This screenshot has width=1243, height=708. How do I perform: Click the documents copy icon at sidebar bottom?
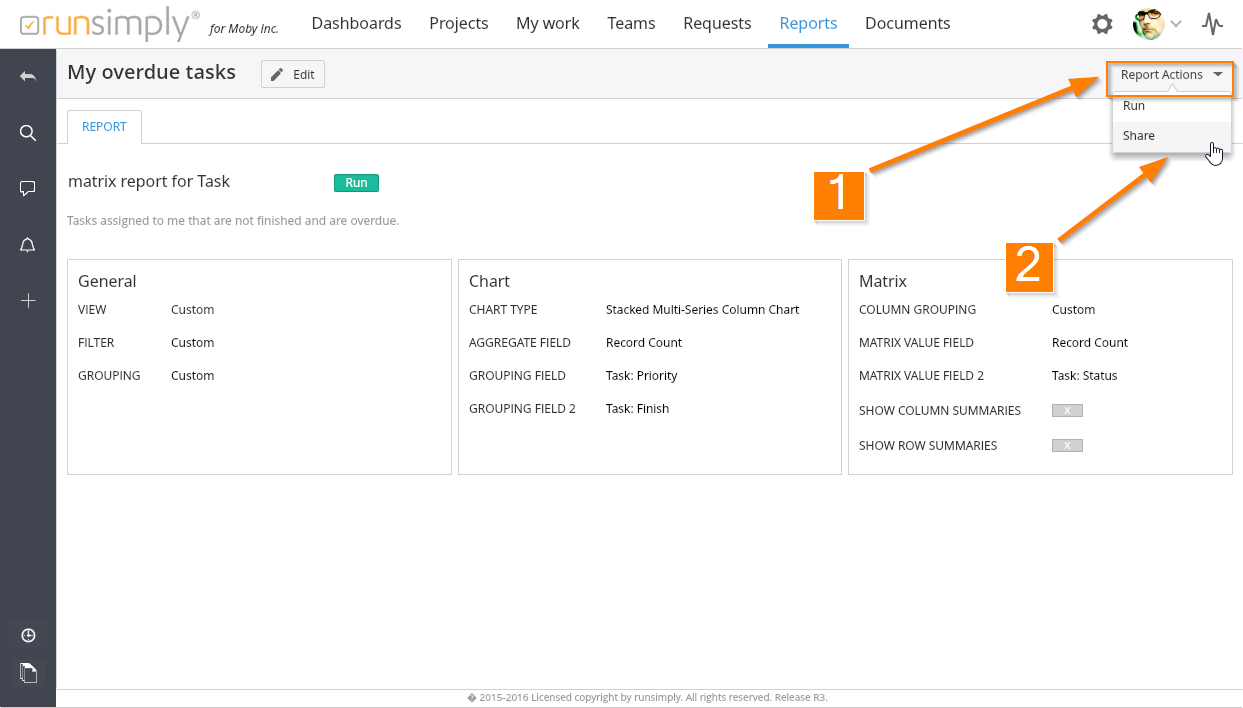[28, 673]
